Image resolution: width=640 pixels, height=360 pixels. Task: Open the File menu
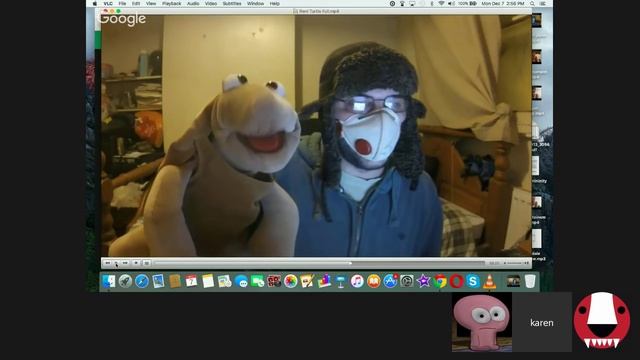pyautogui.click(x=122, y=3)
